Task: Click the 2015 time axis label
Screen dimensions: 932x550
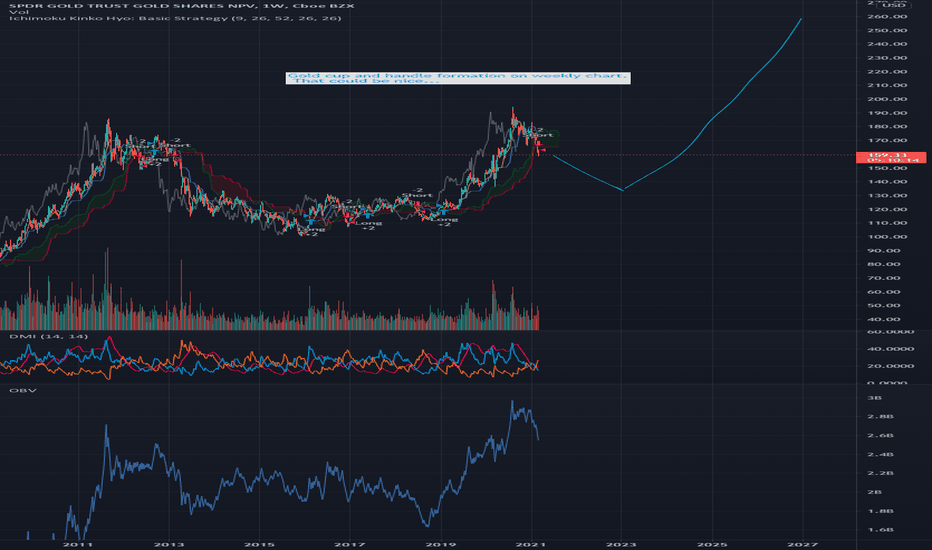Action: 260,545
